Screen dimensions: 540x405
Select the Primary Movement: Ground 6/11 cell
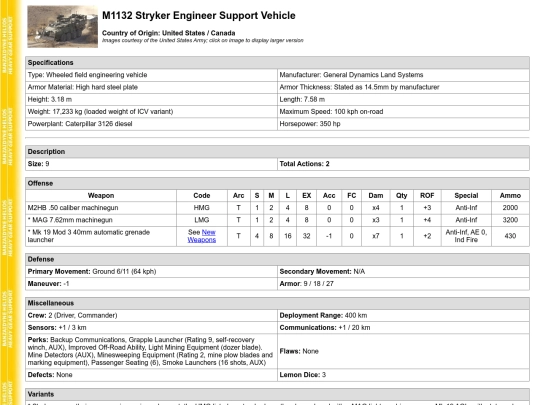(x=151, y=272)
